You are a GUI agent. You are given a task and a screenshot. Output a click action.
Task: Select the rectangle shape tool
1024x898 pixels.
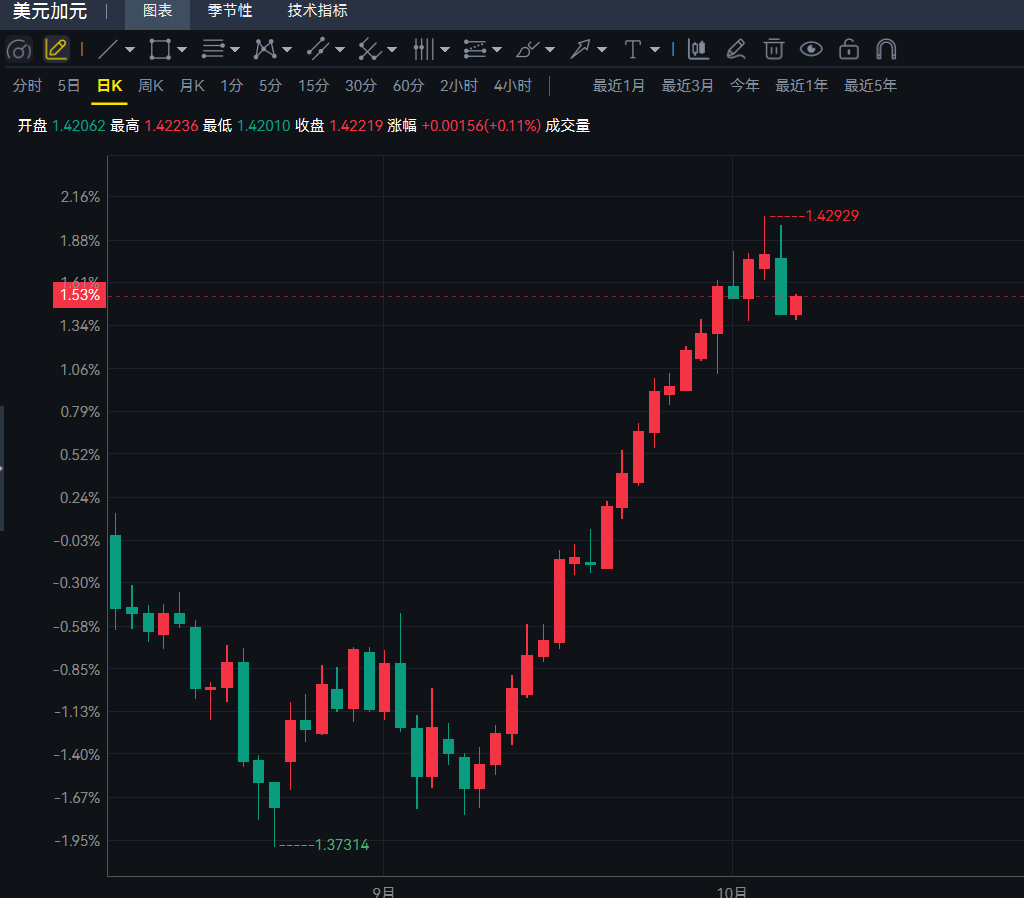click(160, 49)
